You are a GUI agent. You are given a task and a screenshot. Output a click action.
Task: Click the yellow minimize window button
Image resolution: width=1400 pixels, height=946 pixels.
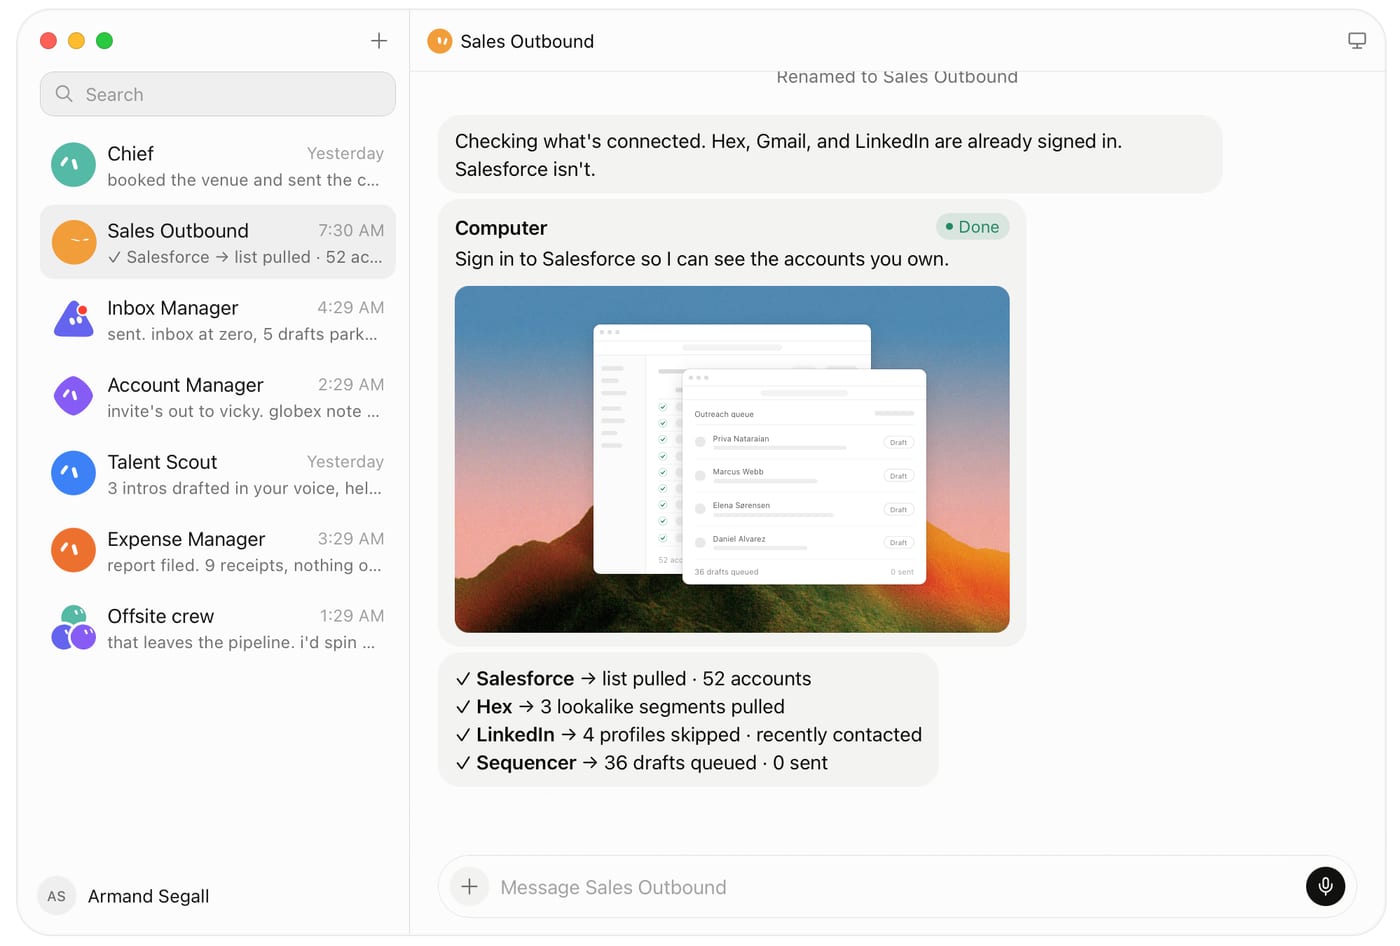[76, 41]
